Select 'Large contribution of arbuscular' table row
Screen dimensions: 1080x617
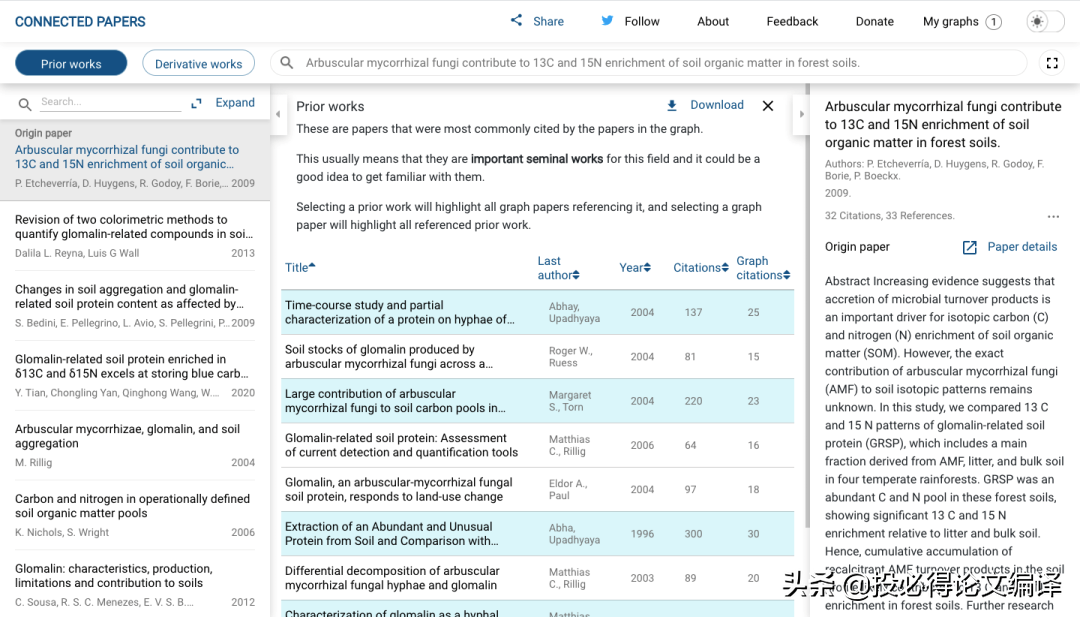point(537,401)
